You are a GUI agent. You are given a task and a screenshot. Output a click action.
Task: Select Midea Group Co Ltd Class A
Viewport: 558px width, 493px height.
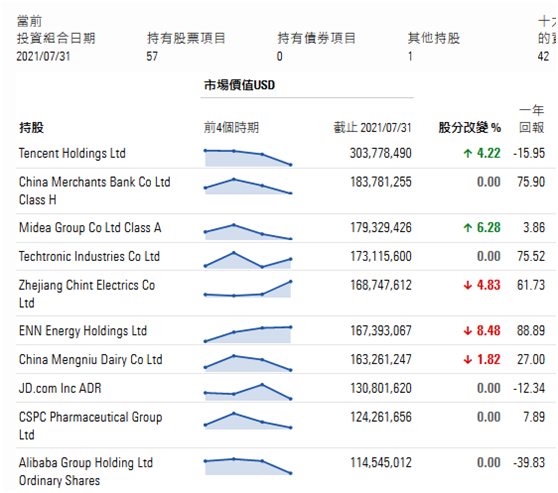(x=90, y=227)
